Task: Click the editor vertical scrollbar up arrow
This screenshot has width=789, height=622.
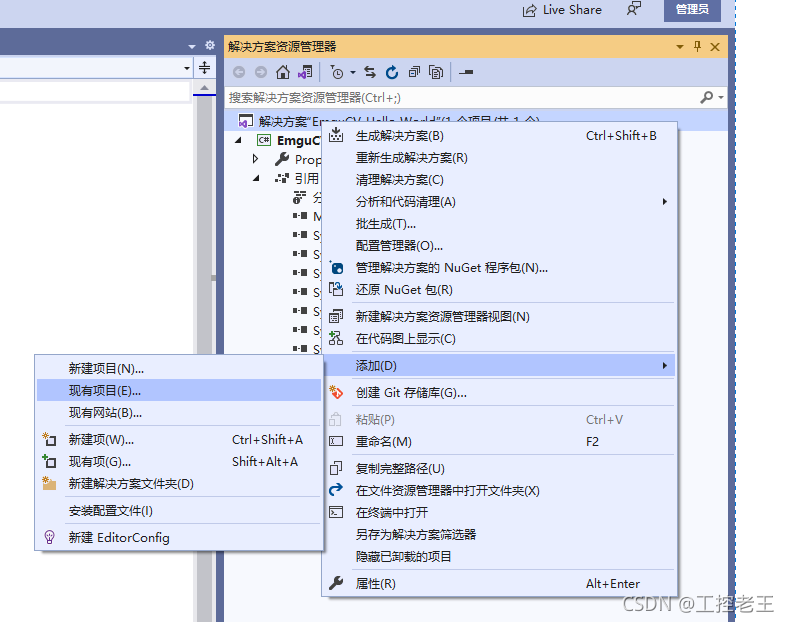Action: coord(204,89)
